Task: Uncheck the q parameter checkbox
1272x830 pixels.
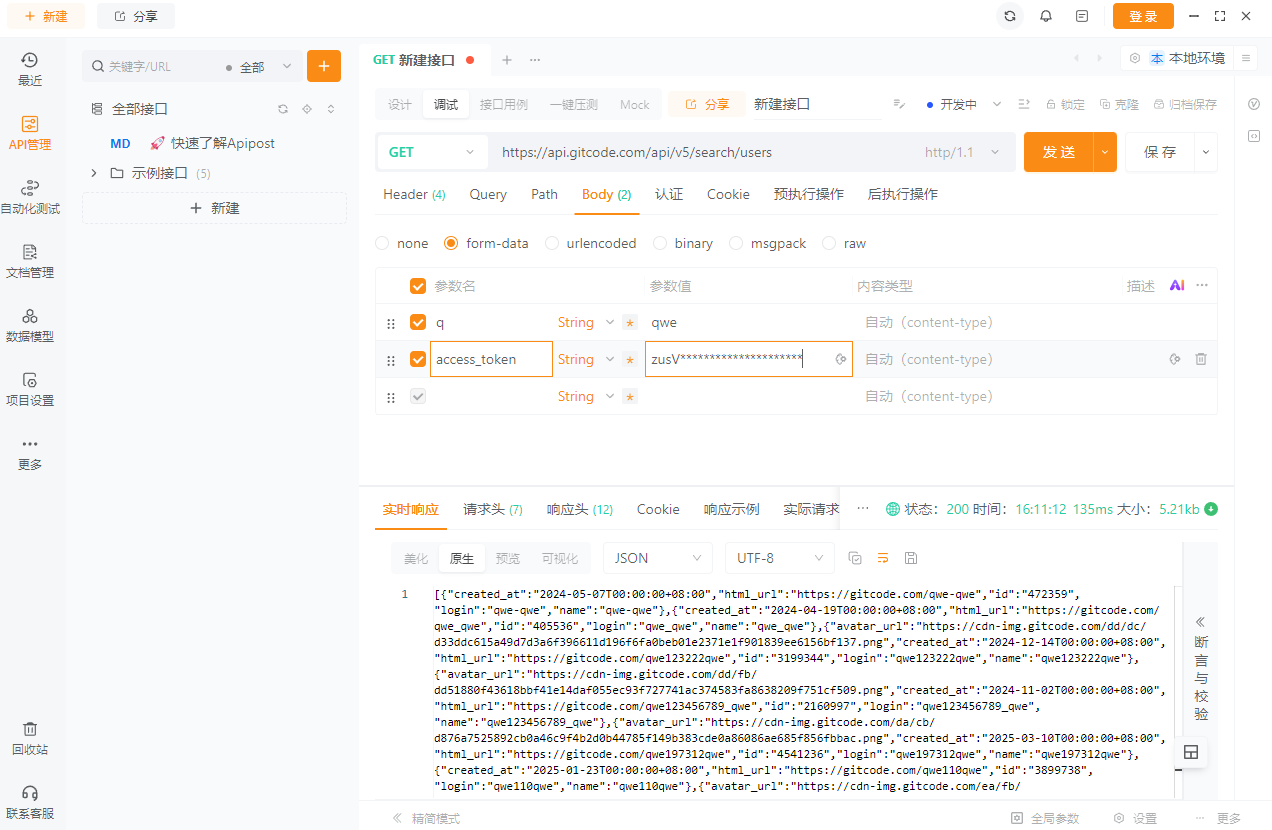Action: (418, 323)
